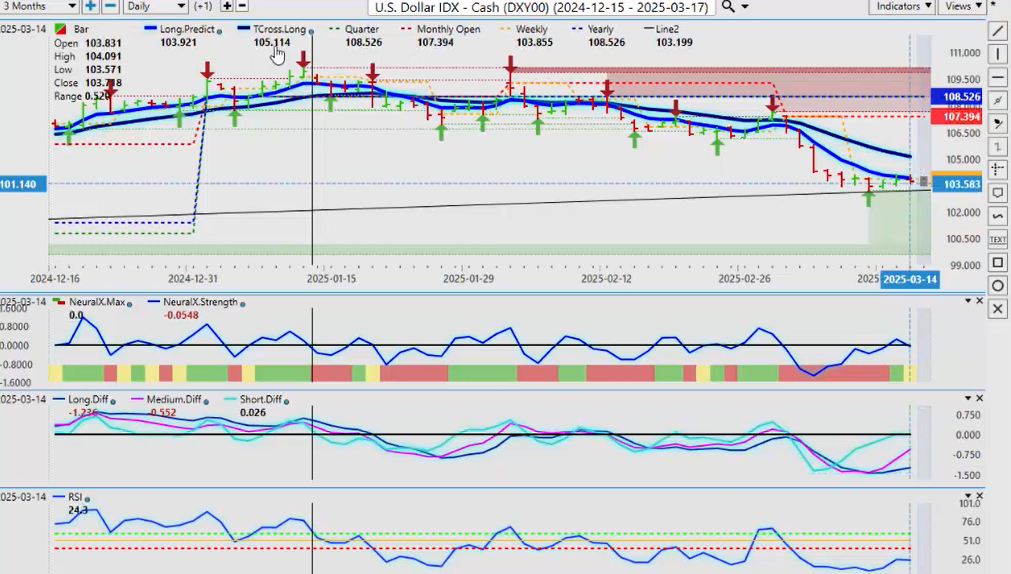Toggle the TCross.Long indicator dot
Viewport: 1011px width, 574px height.
[312, 30]
